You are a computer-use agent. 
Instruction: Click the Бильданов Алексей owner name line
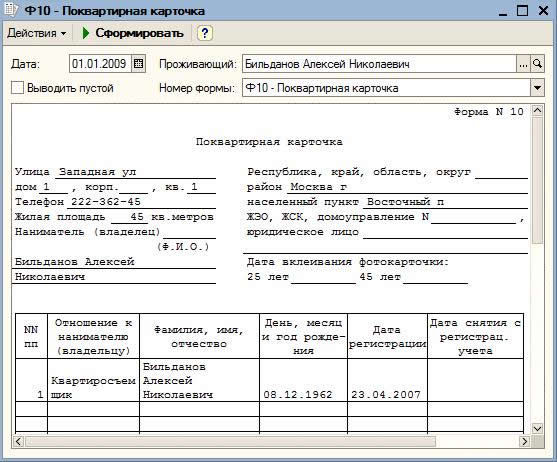pos(75,262)
